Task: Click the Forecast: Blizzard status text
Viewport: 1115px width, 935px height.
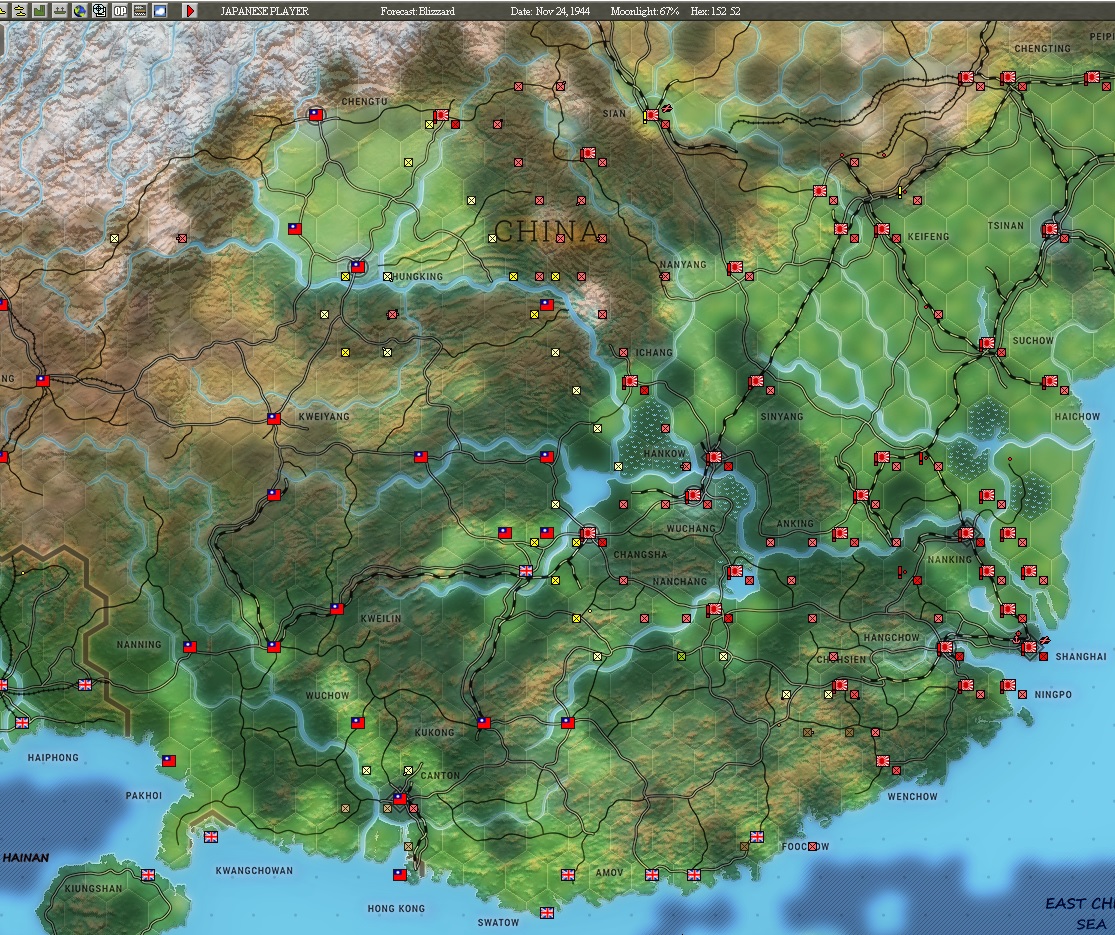Action: tap(417, 11)
